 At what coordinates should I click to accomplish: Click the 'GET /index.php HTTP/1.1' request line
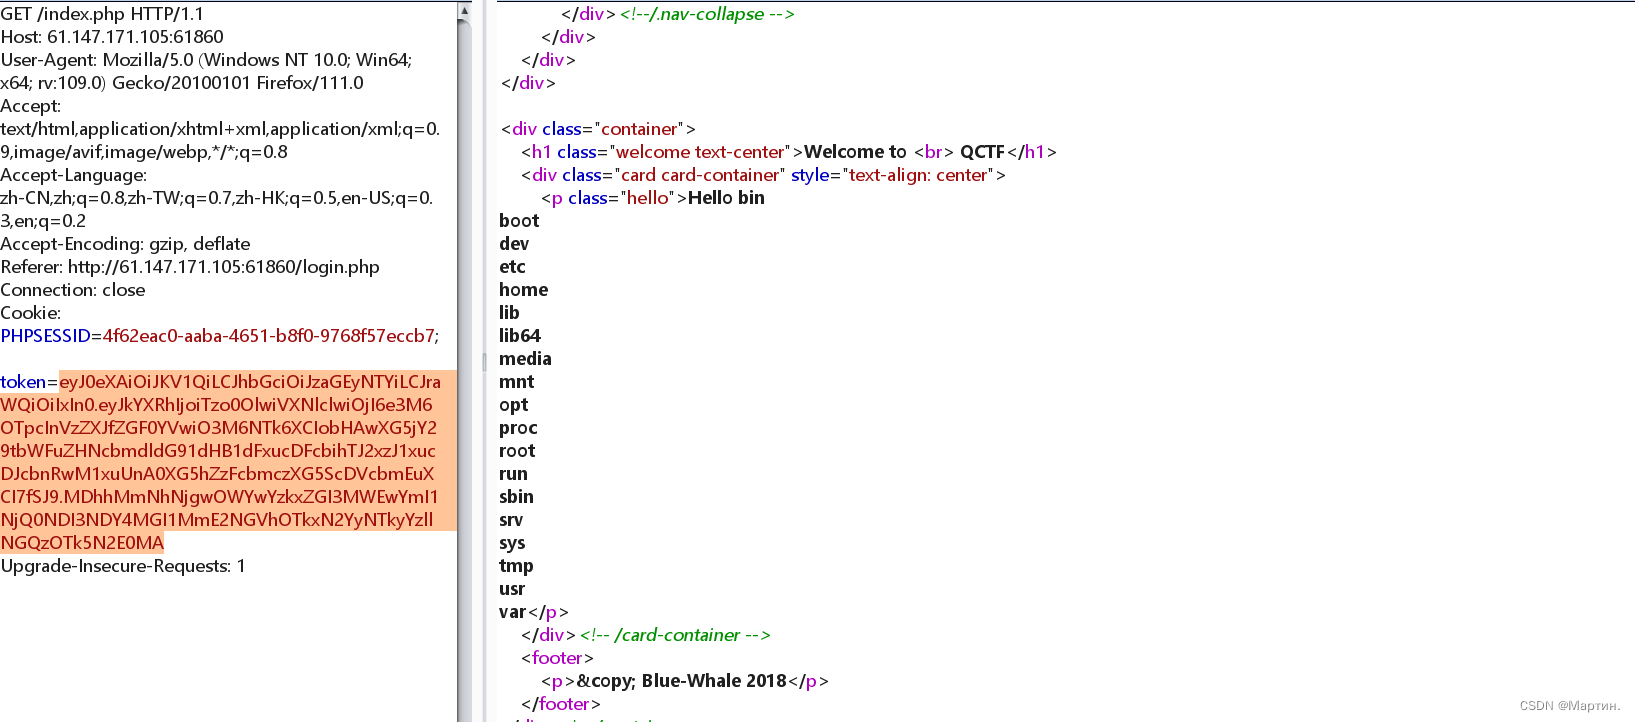tap(102, 14)
